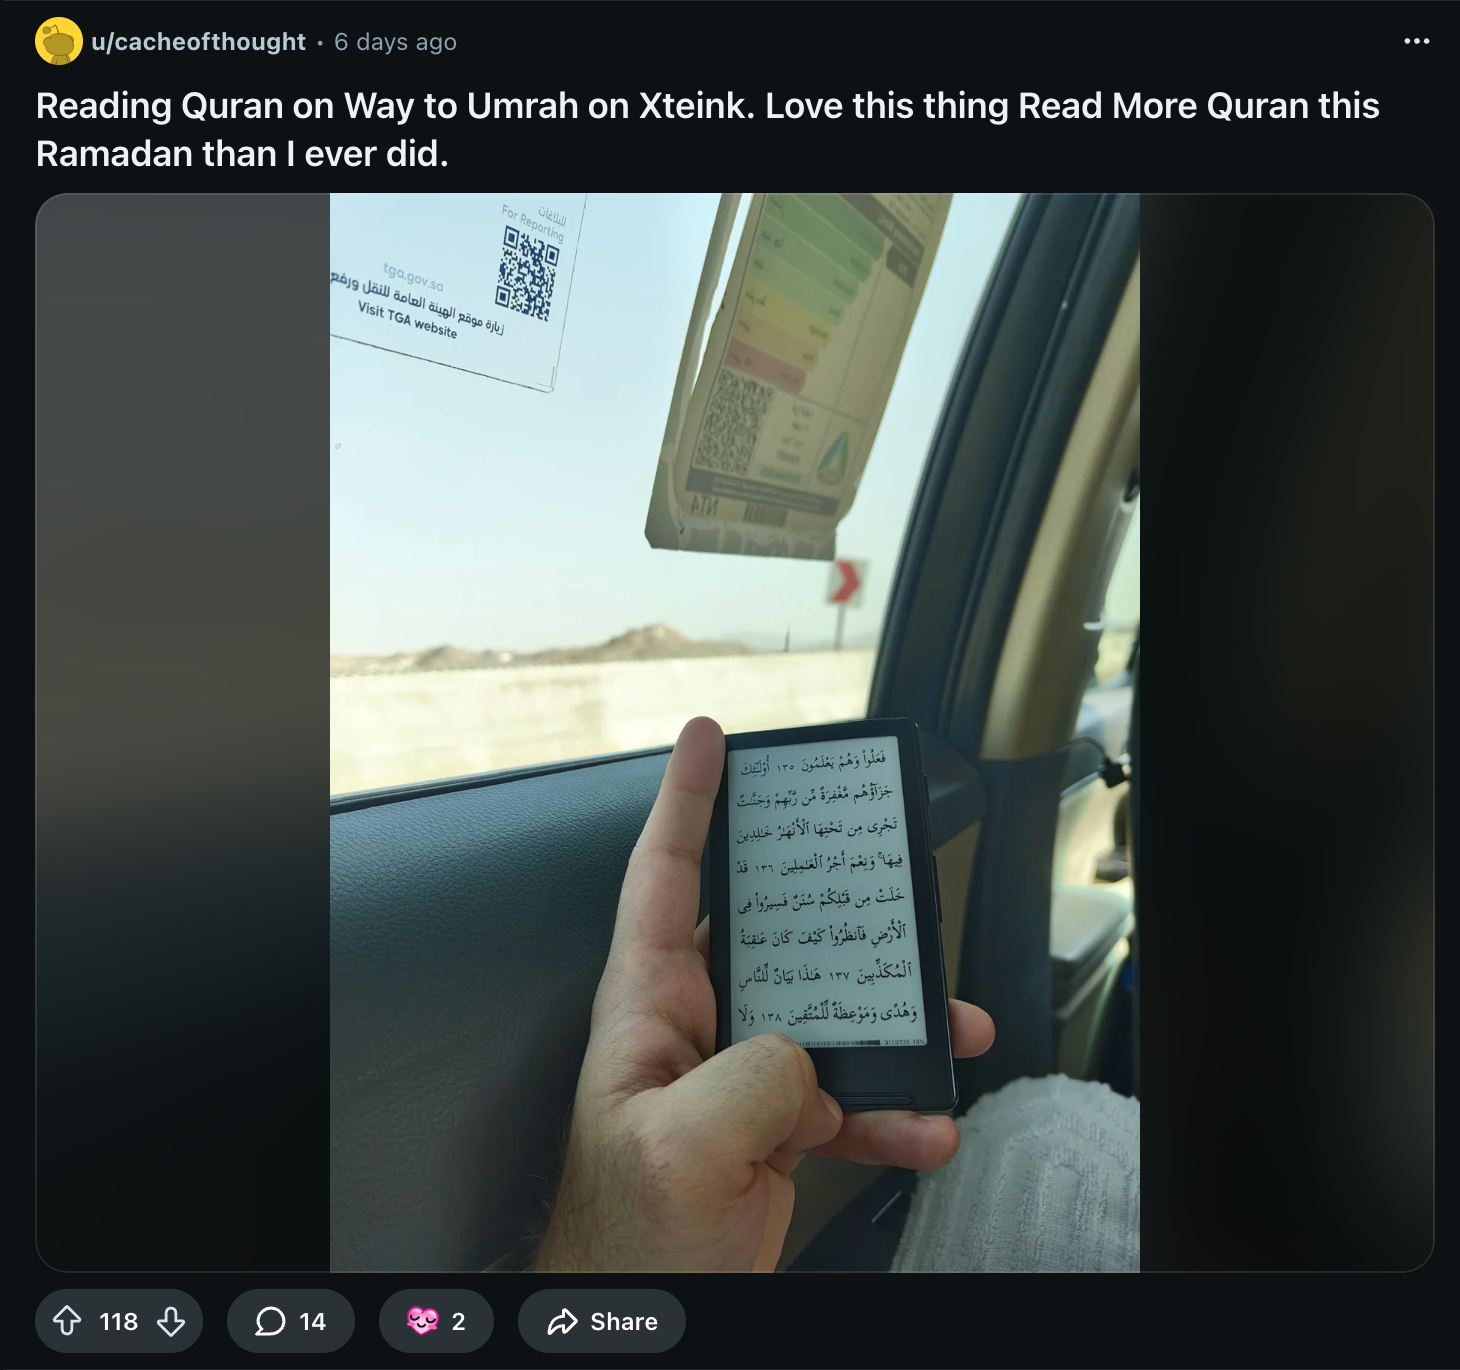Click the u/cacheofthought avatar icon

[59, 41]
